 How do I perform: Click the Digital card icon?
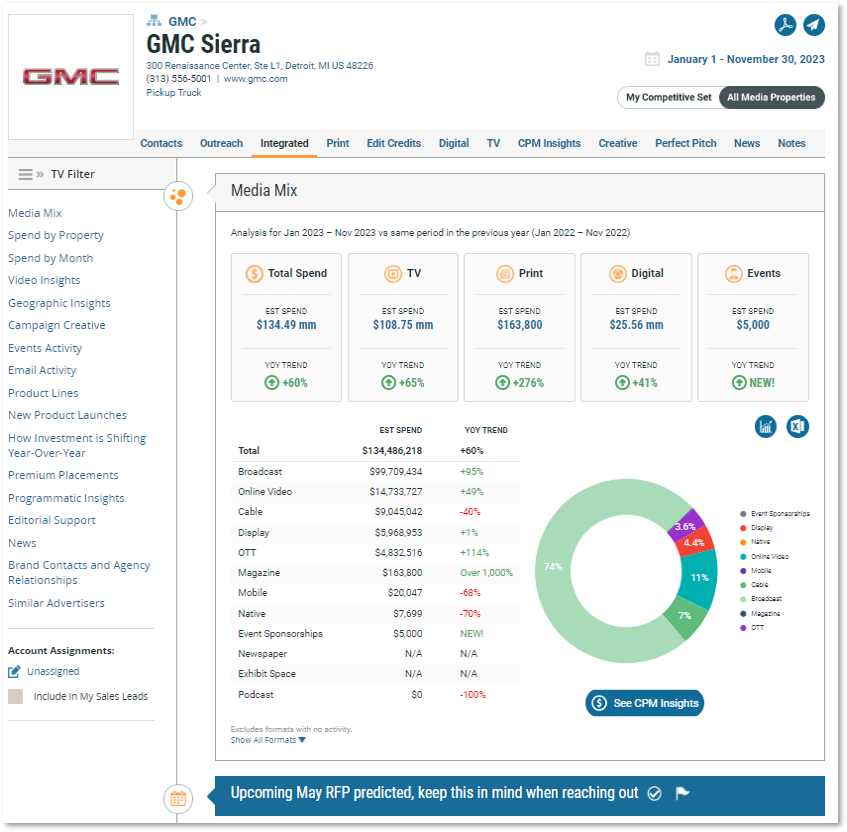pyautogui.click(x=617, y=274)
